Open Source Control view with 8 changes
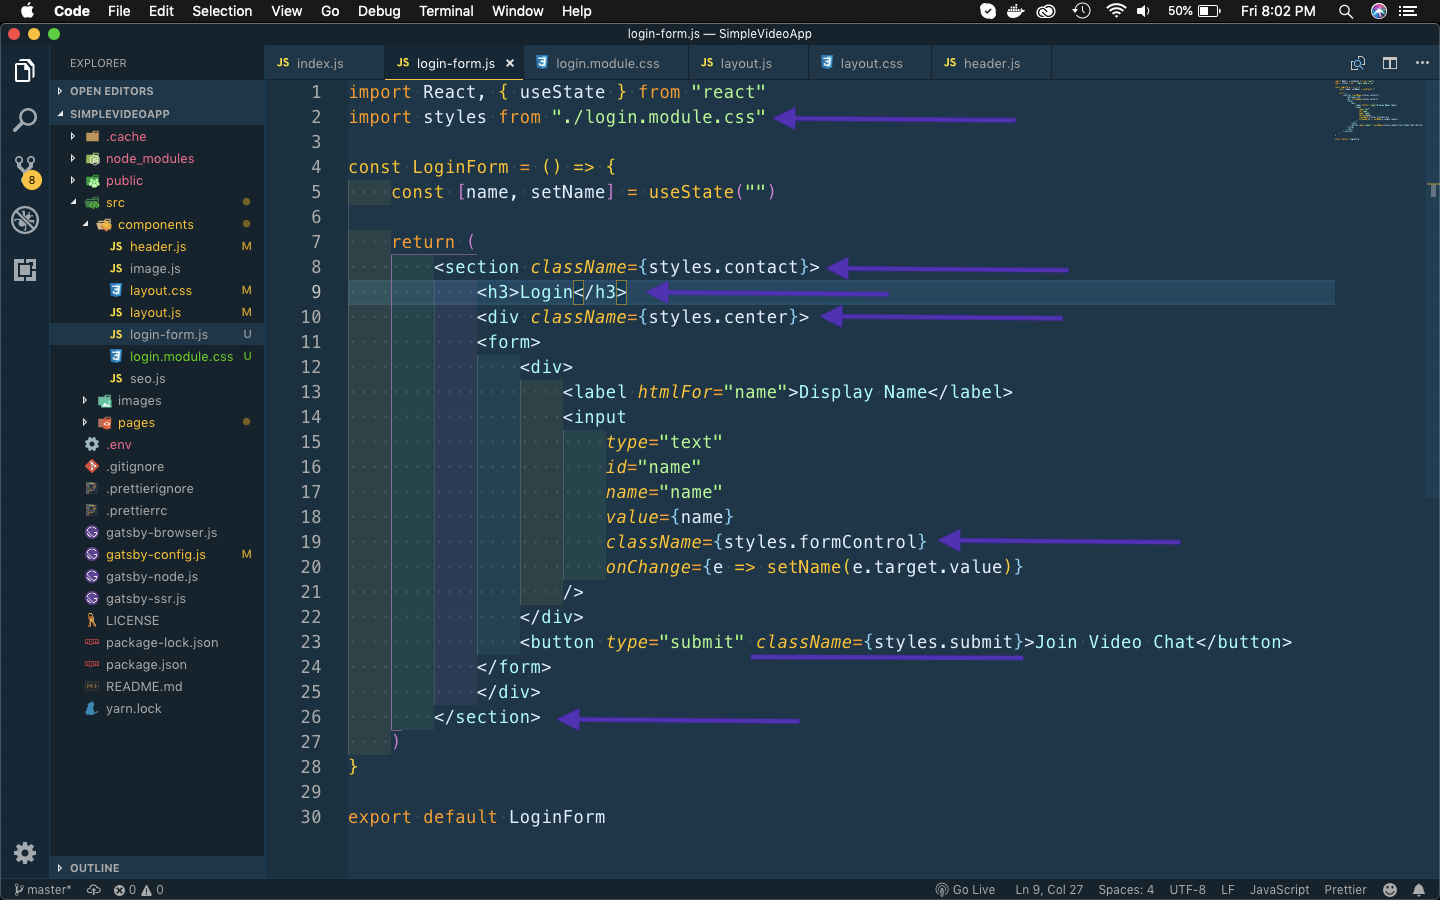 click(x=25, y=171)
